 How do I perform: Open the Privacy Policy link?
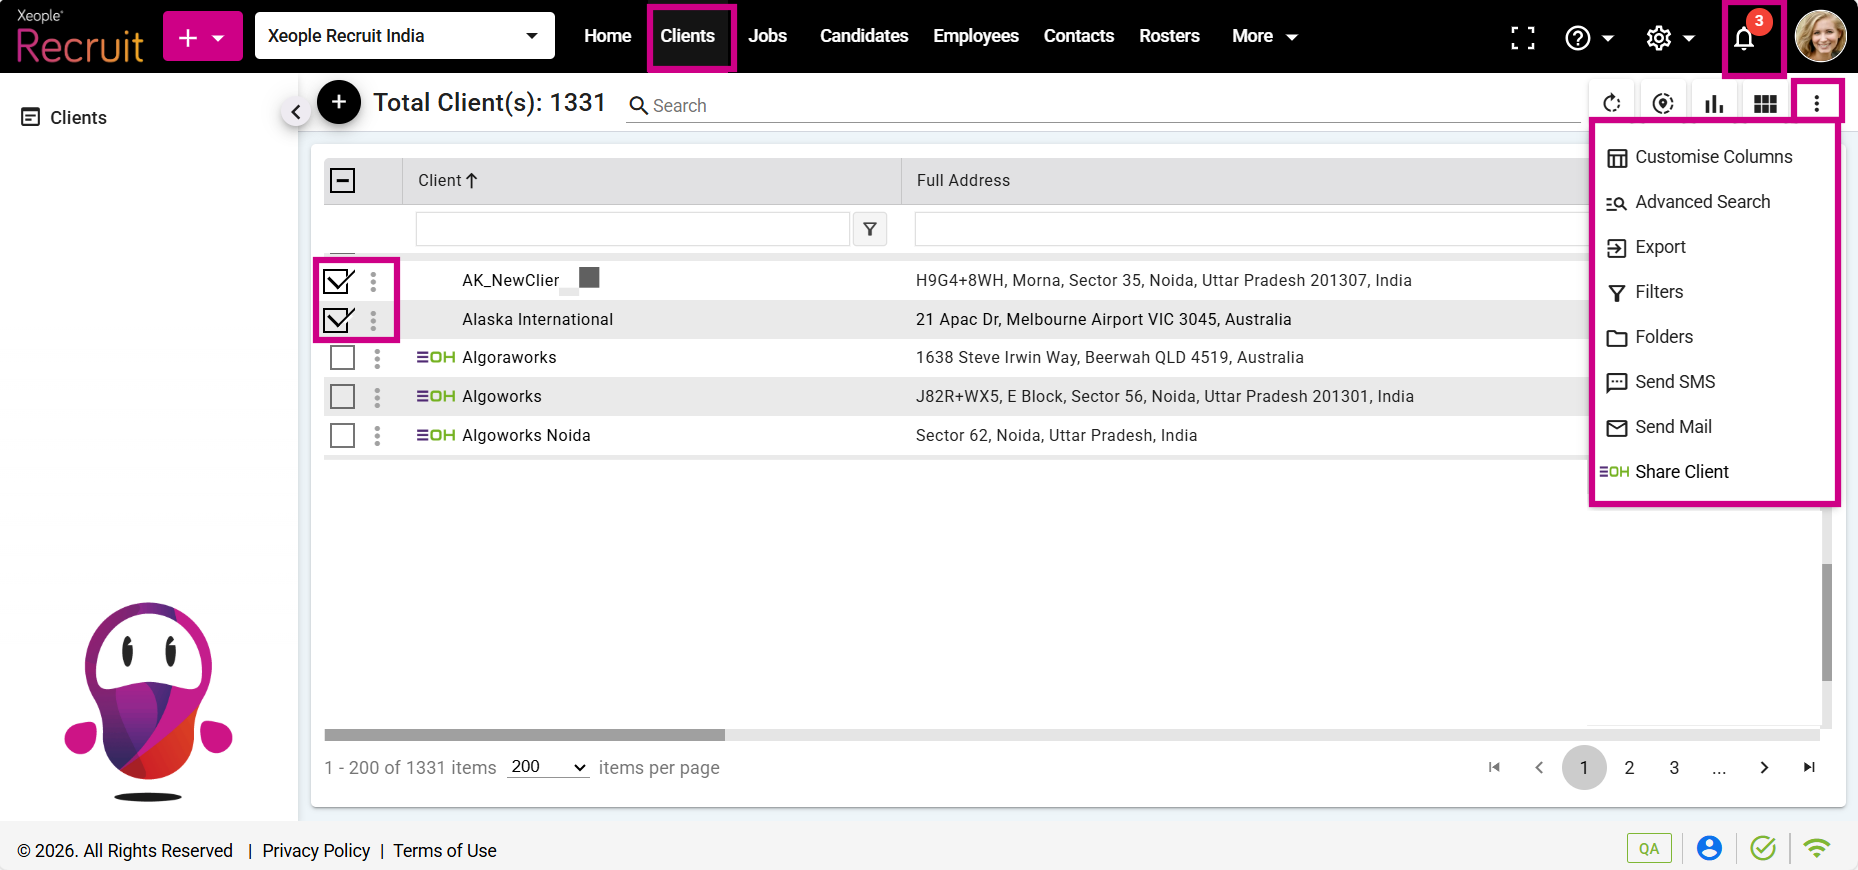click(x=316, y=850)
